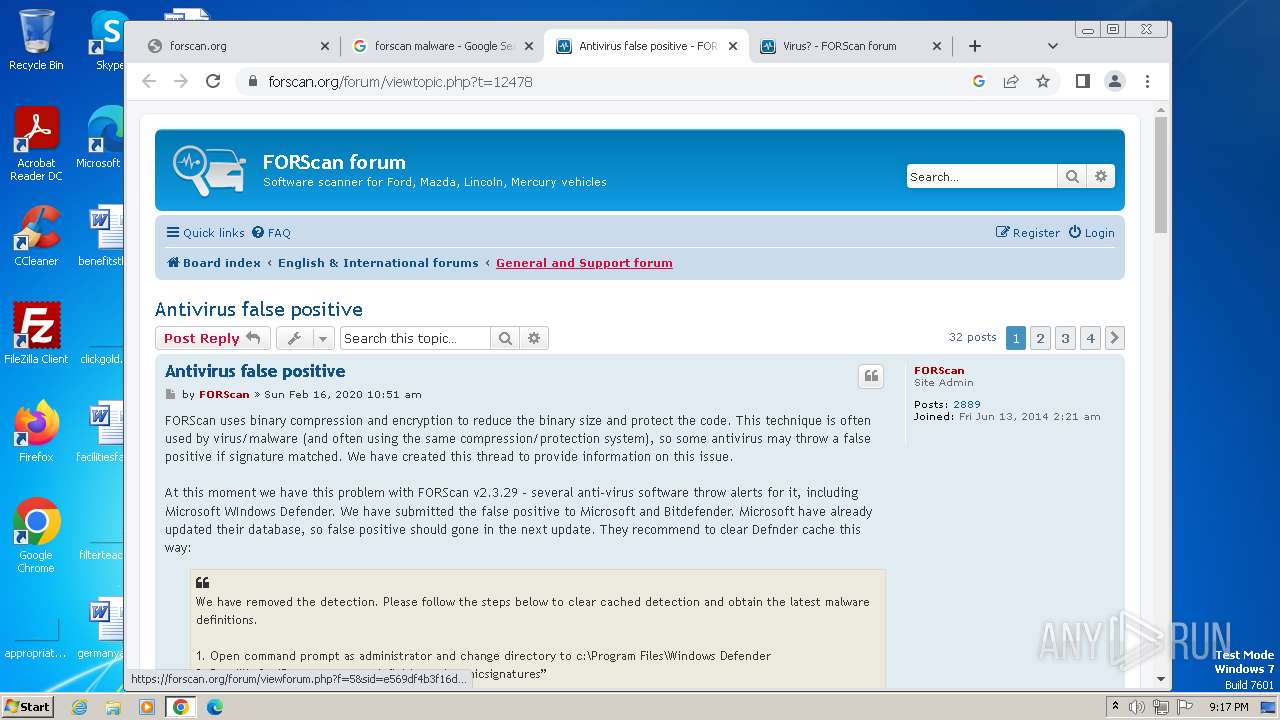The width and height of the screenshot is (1280, 720).
Task: Go to page 3 of topic
Action: [x=1065, y=338]
